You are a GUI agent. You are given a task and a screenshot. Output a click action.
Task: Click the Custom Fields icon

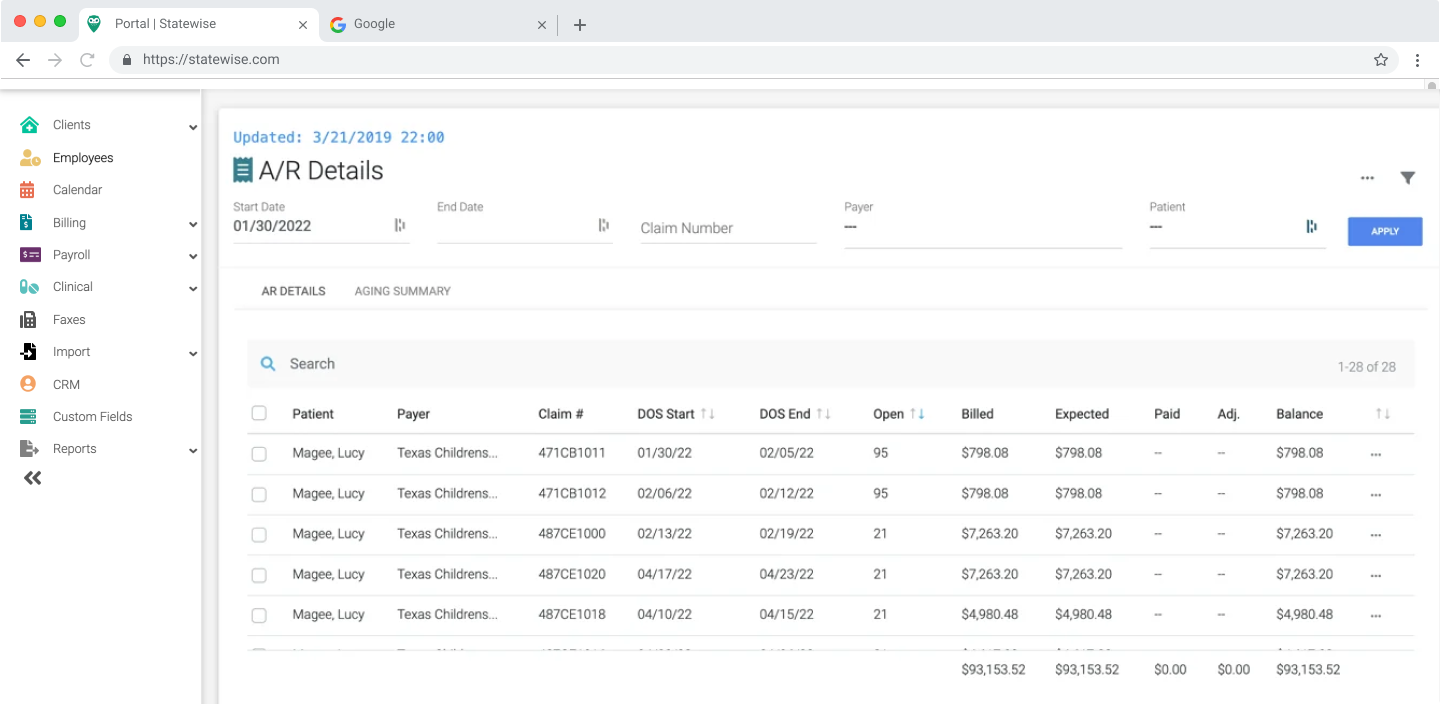click(x=29, y=417)
